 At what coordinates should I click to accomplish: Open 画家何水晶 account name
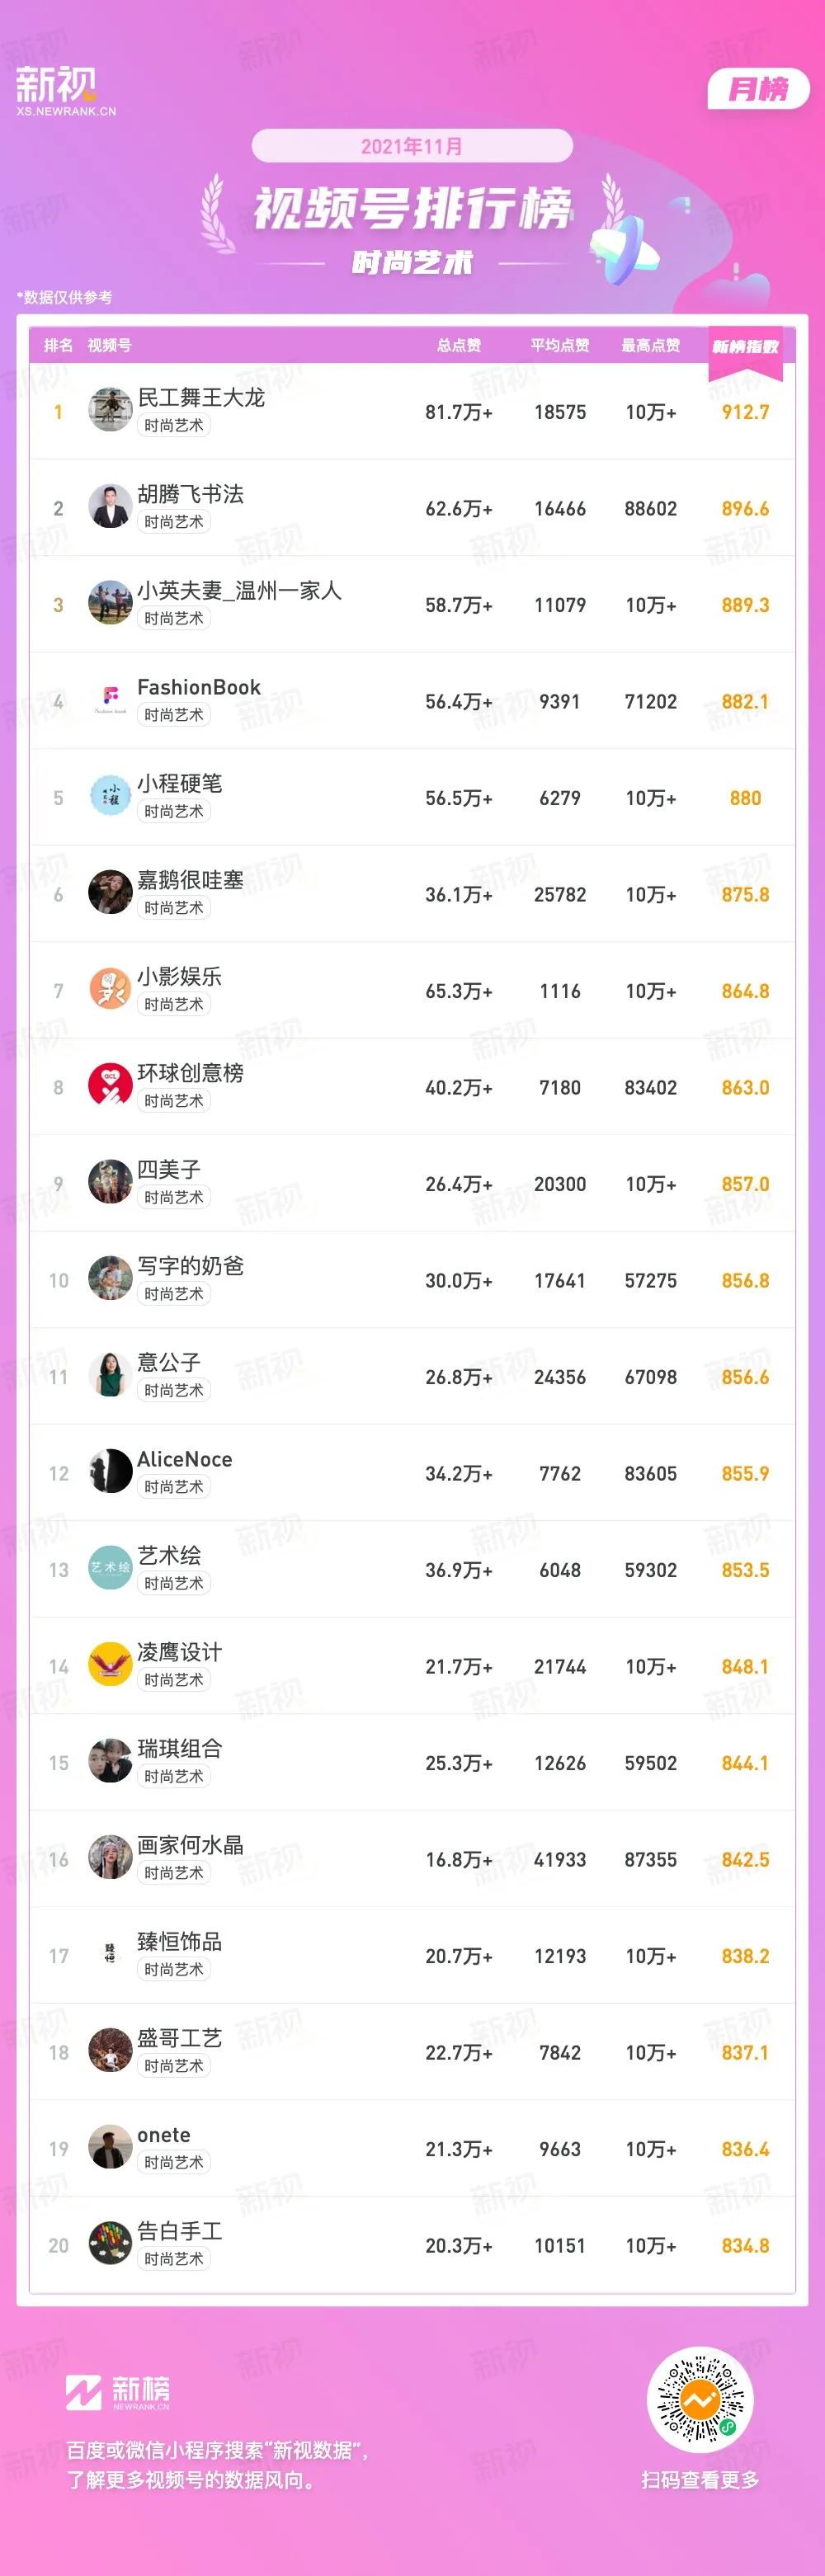pyautogui.click(x=190, y=1845)
